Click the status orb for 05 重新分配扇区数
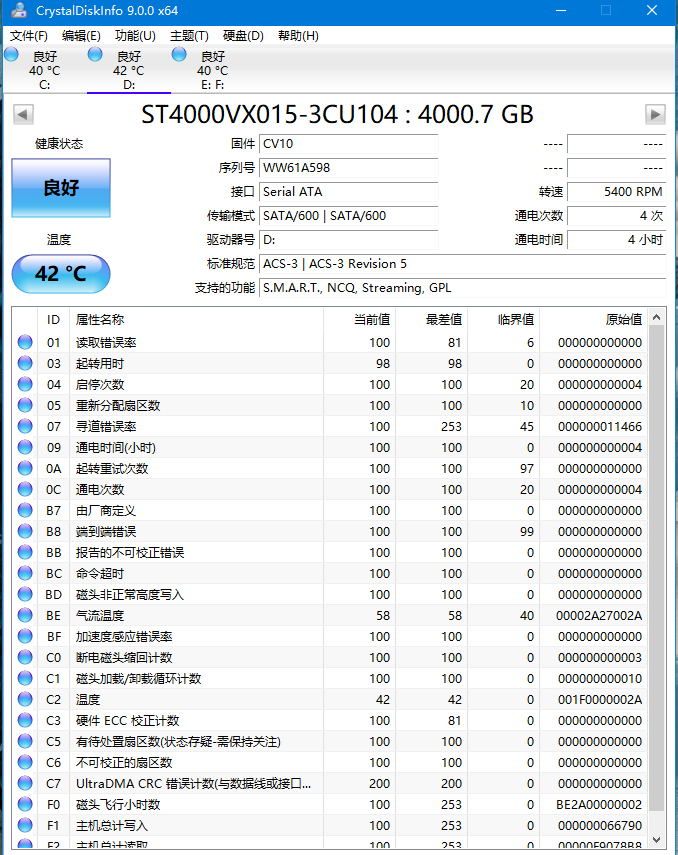Viewport: 678px width, 855px height. [25, 405]
